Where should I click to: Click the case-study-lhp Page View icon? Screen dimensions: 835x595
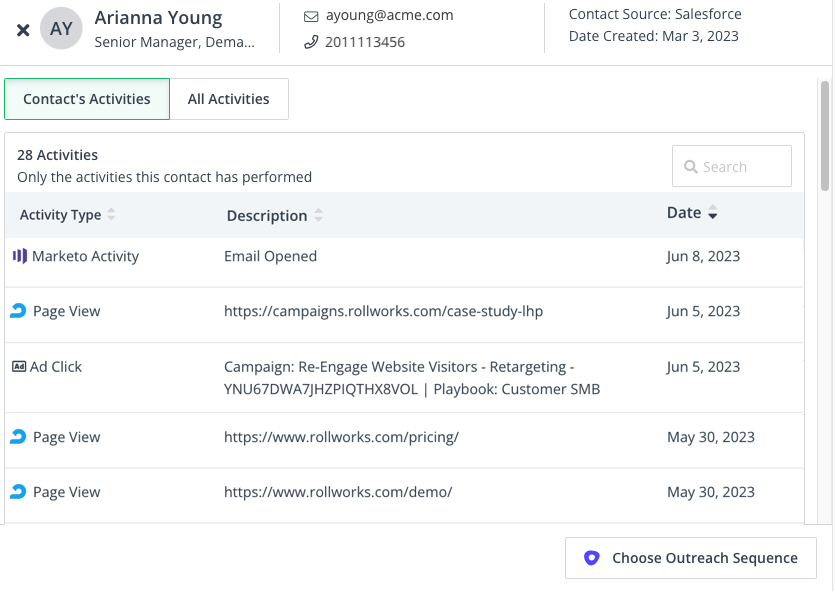(x=18, y=311)
